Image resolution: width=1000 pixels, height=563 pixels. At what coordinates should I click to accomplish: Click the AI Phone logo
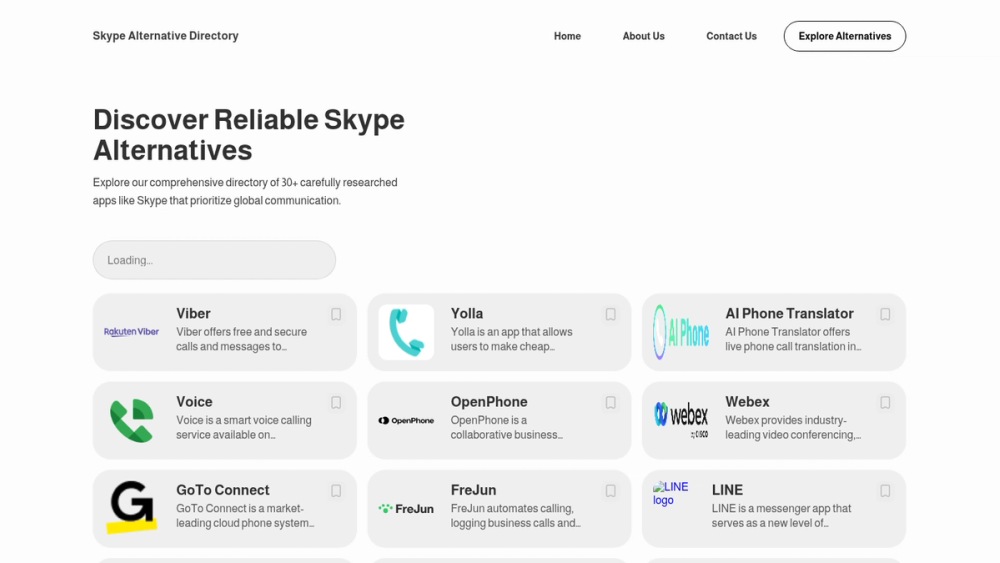coord(680,332)
